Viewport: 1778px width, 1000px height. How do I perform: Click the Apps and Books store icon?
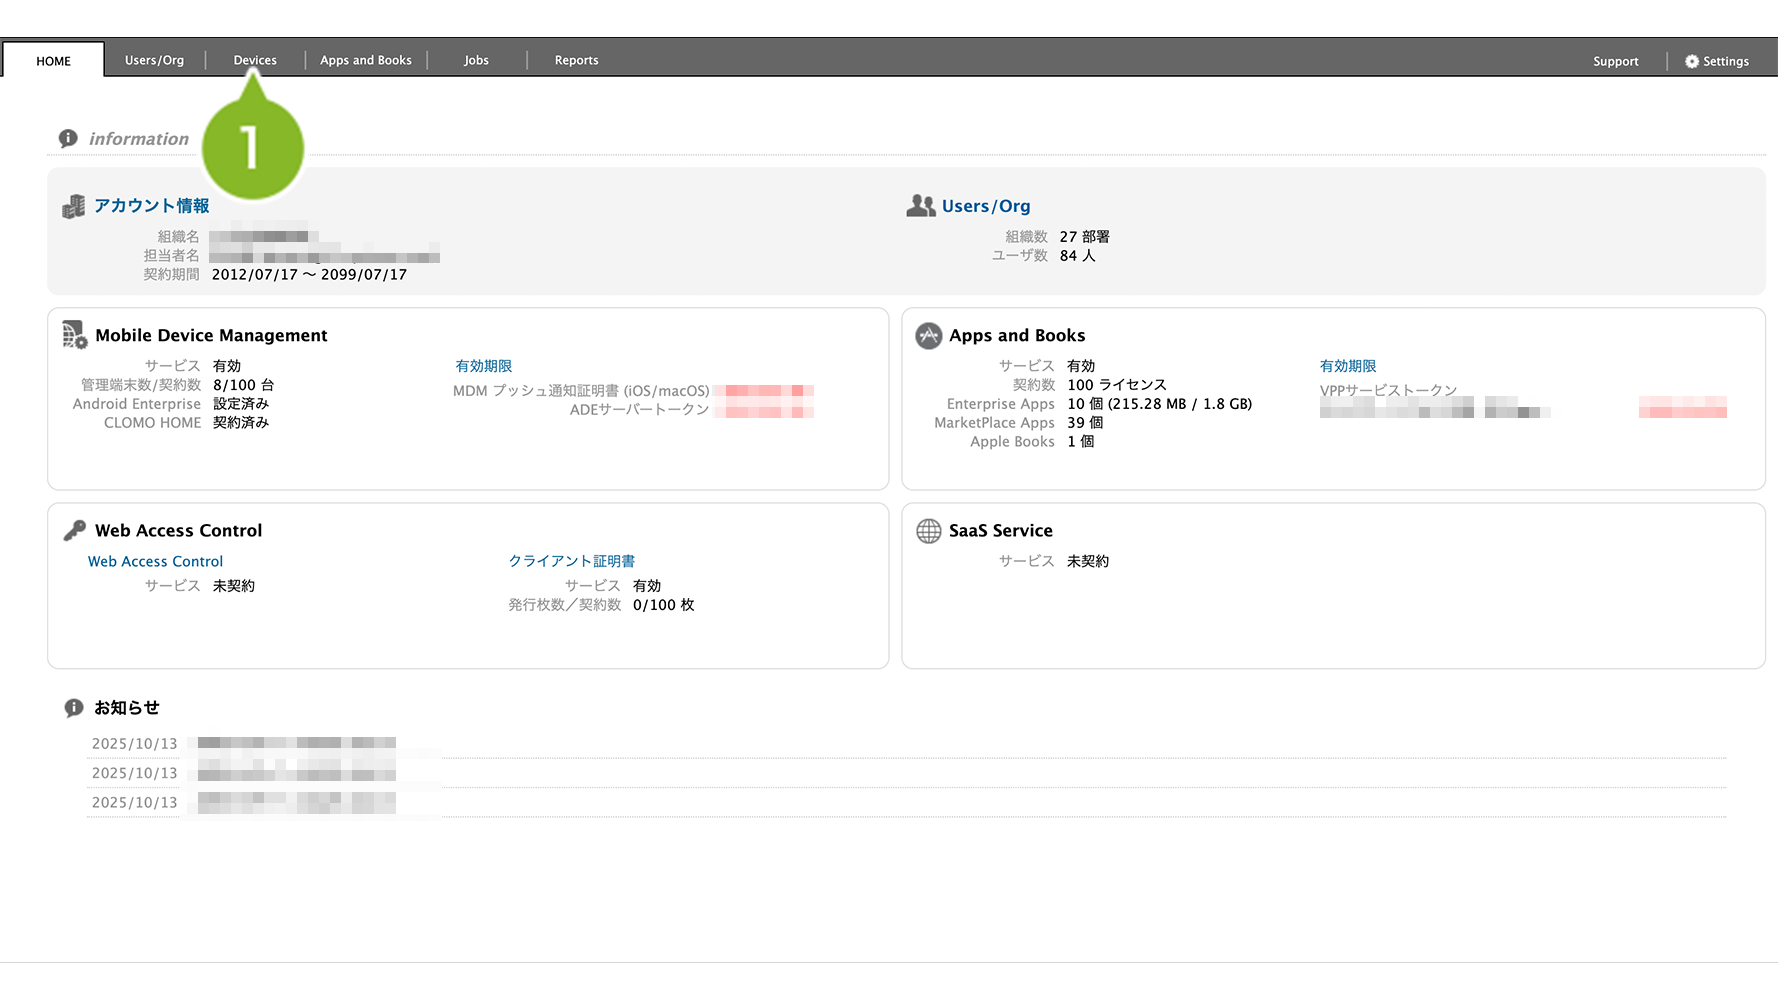(928, 336)
